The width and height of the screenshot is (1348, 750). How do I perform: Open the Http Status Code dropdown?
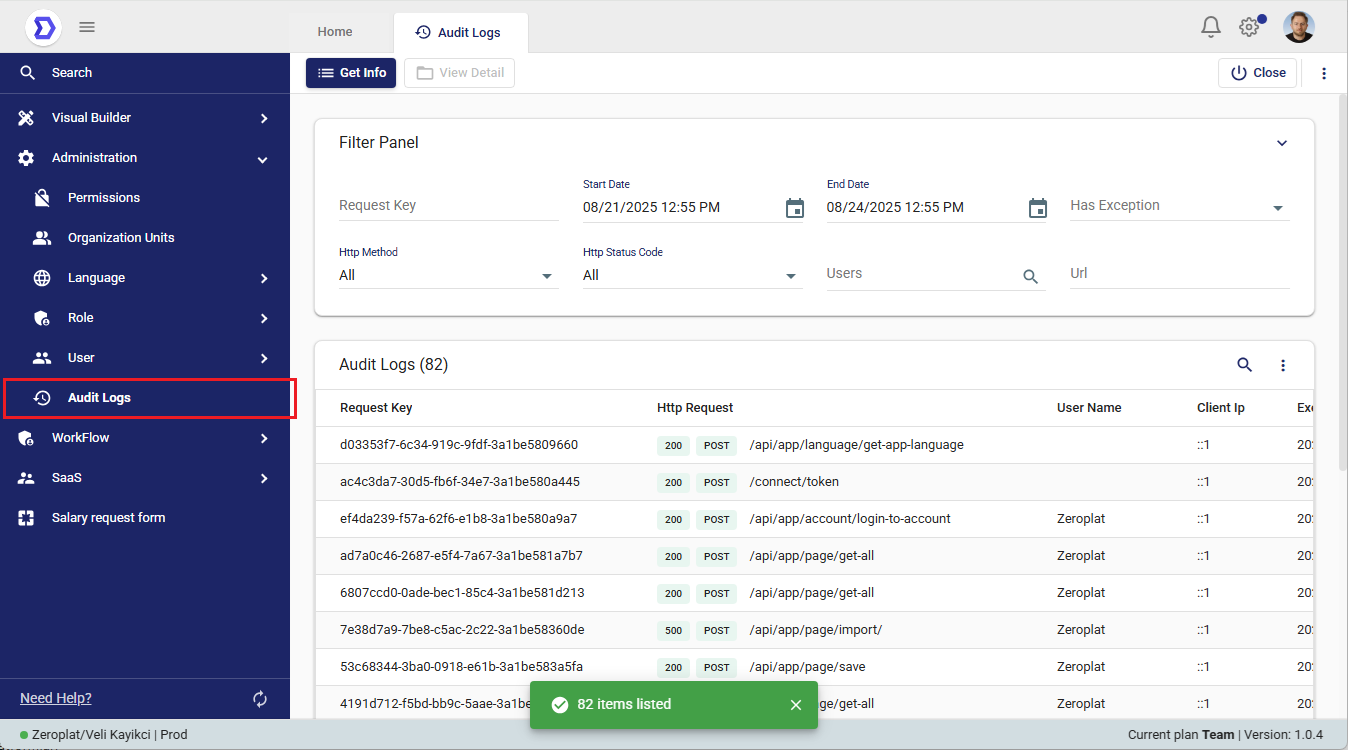point(691,275)
